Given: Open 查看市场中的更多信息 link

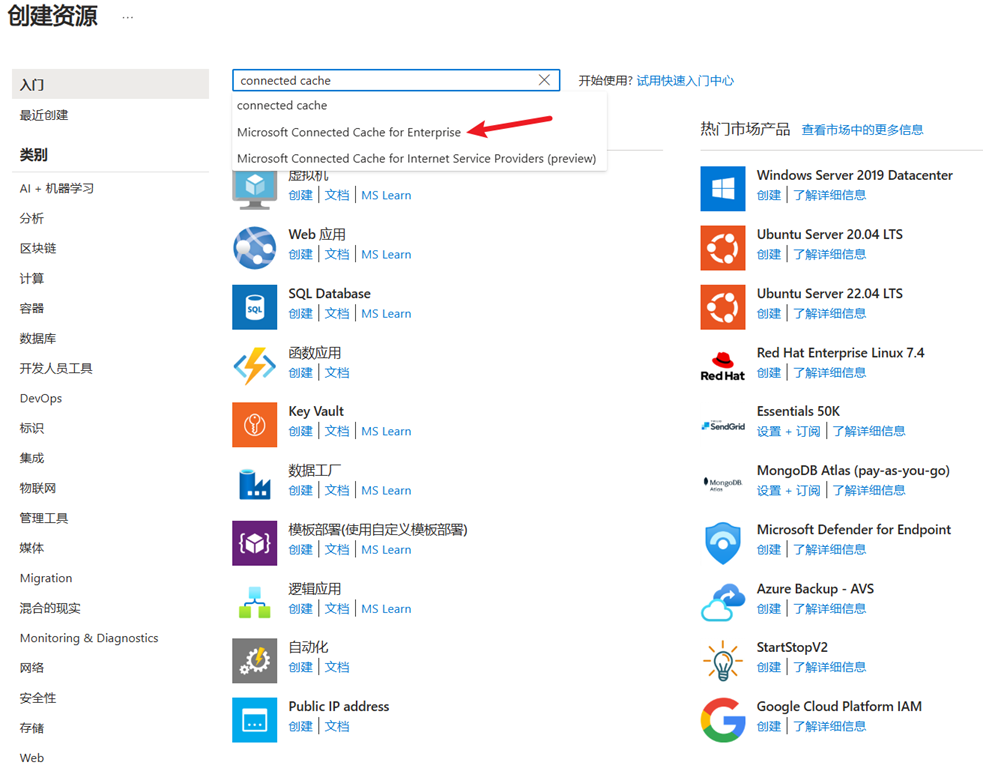Looking at the screenshot, I should tap(862, 130).
